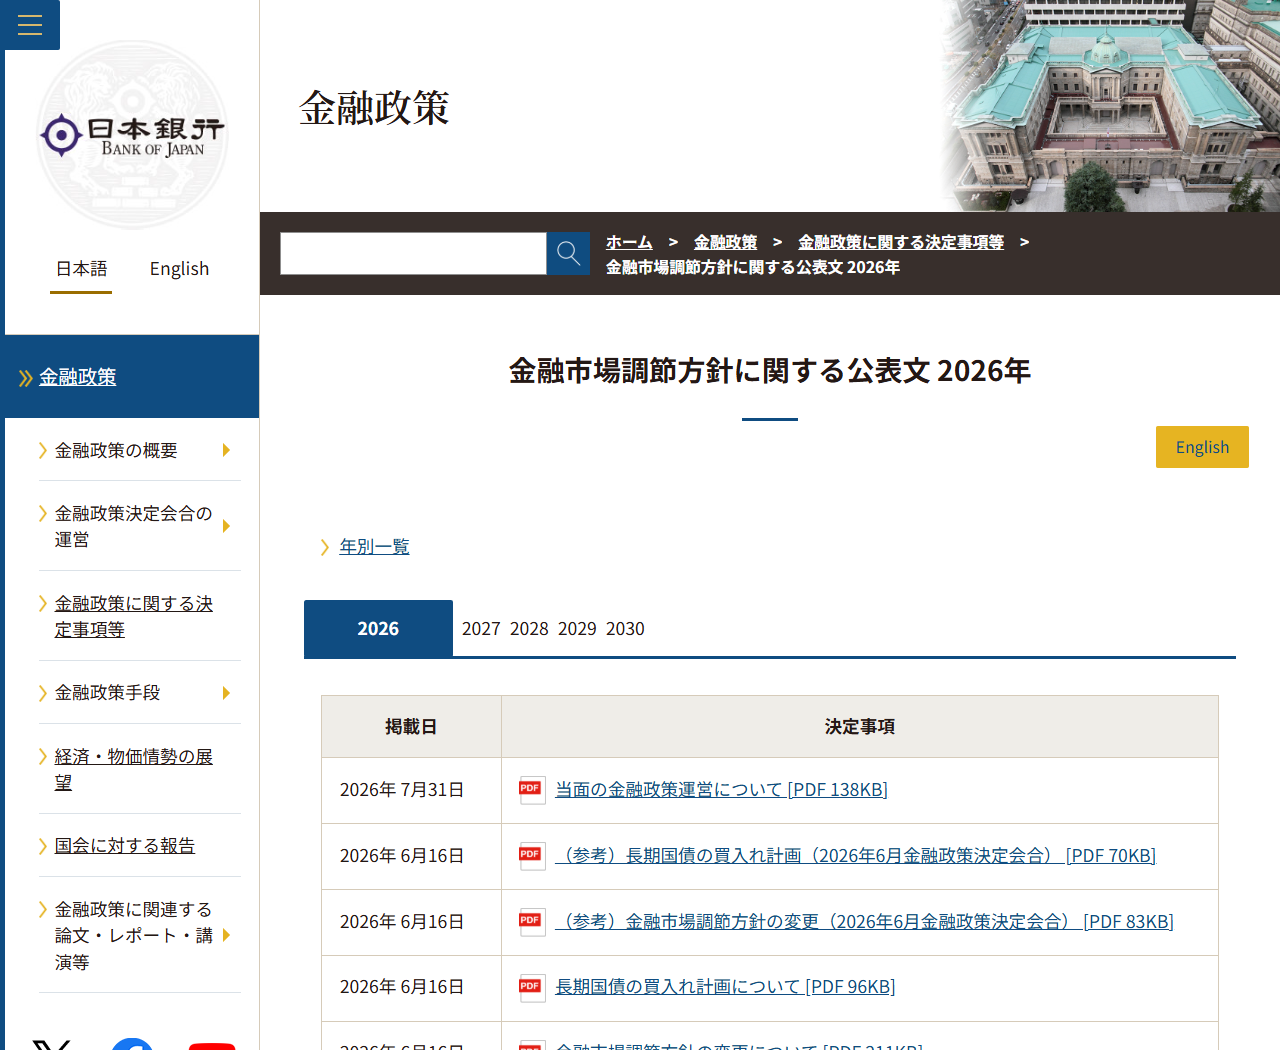Switch sidebar language to English
Screen dimensions: 1280x1050
pos(179,269)
